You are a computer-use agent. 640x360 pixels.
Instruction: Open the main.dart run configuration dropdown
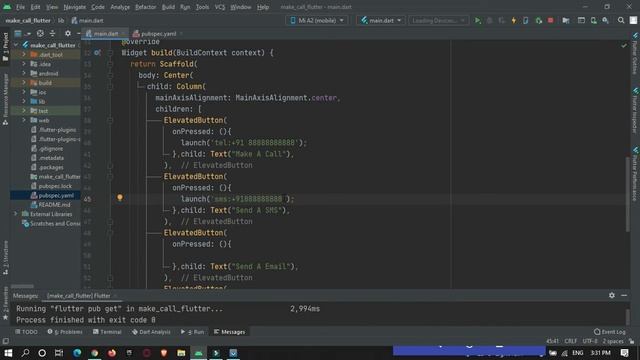coord(381,20)
